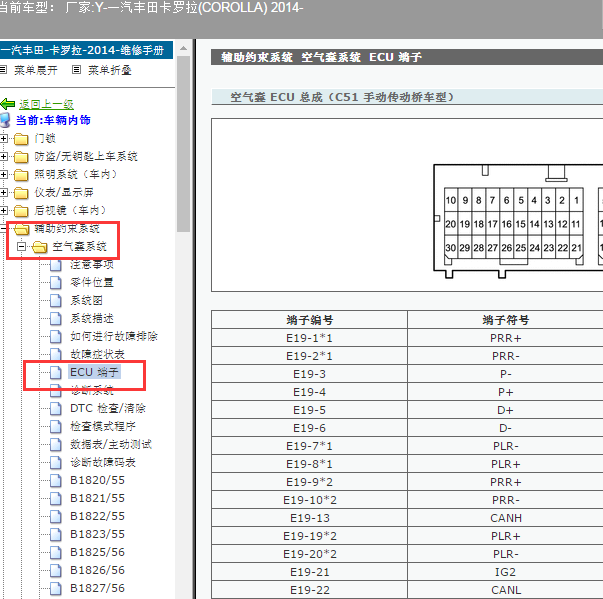
Task: Click the page icon beside 如何进行故障排除
Action: [x=56, y=336]
